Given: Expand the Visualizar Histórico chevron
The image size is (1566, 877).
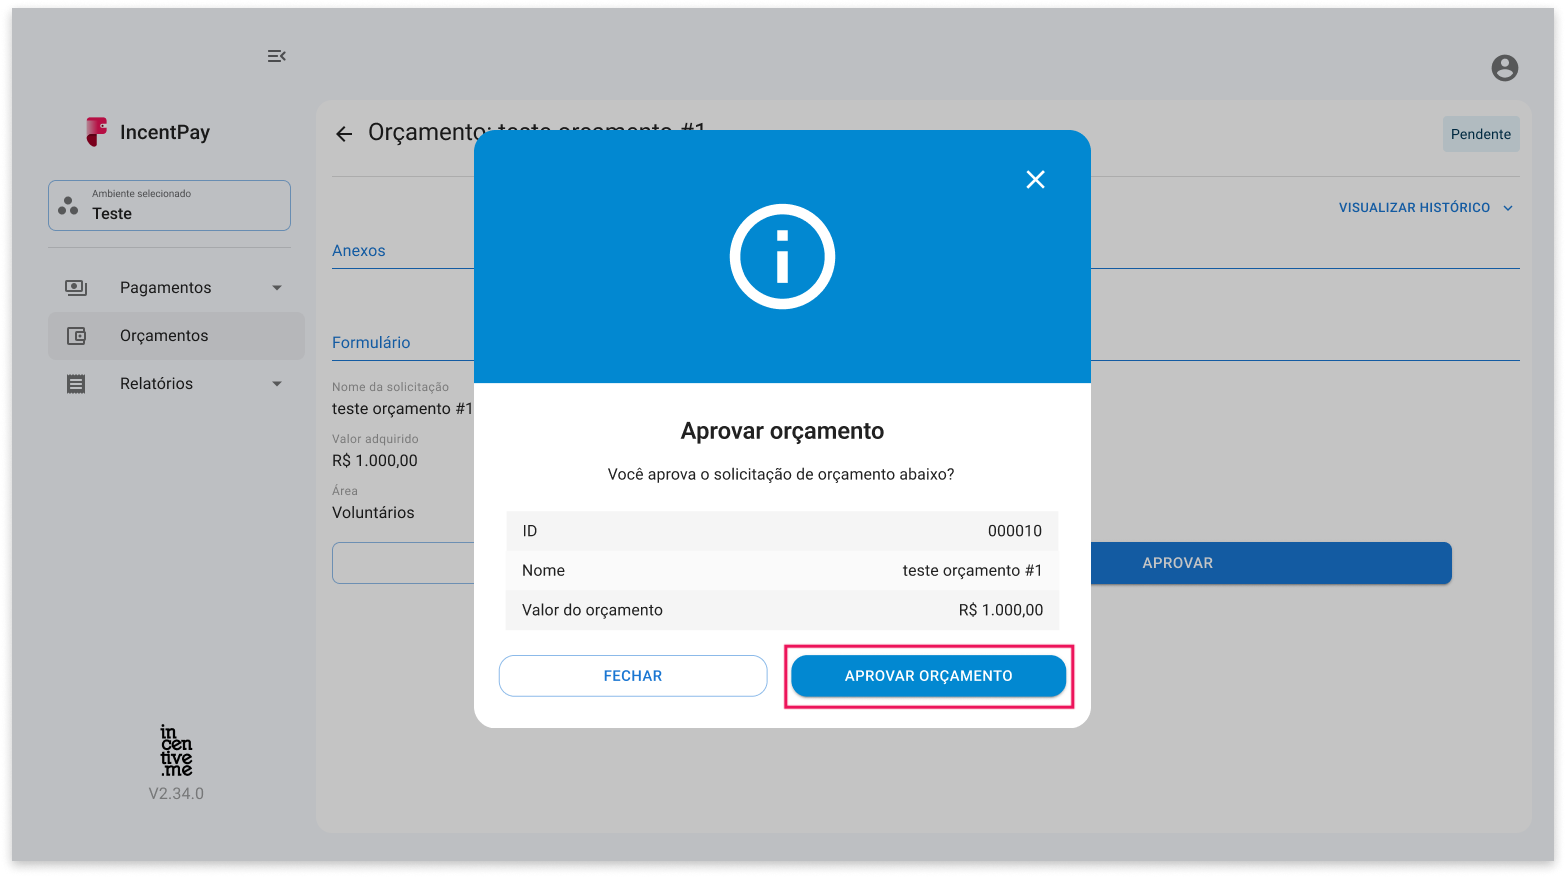Looking at the screenshot, I should point(1508,208).
